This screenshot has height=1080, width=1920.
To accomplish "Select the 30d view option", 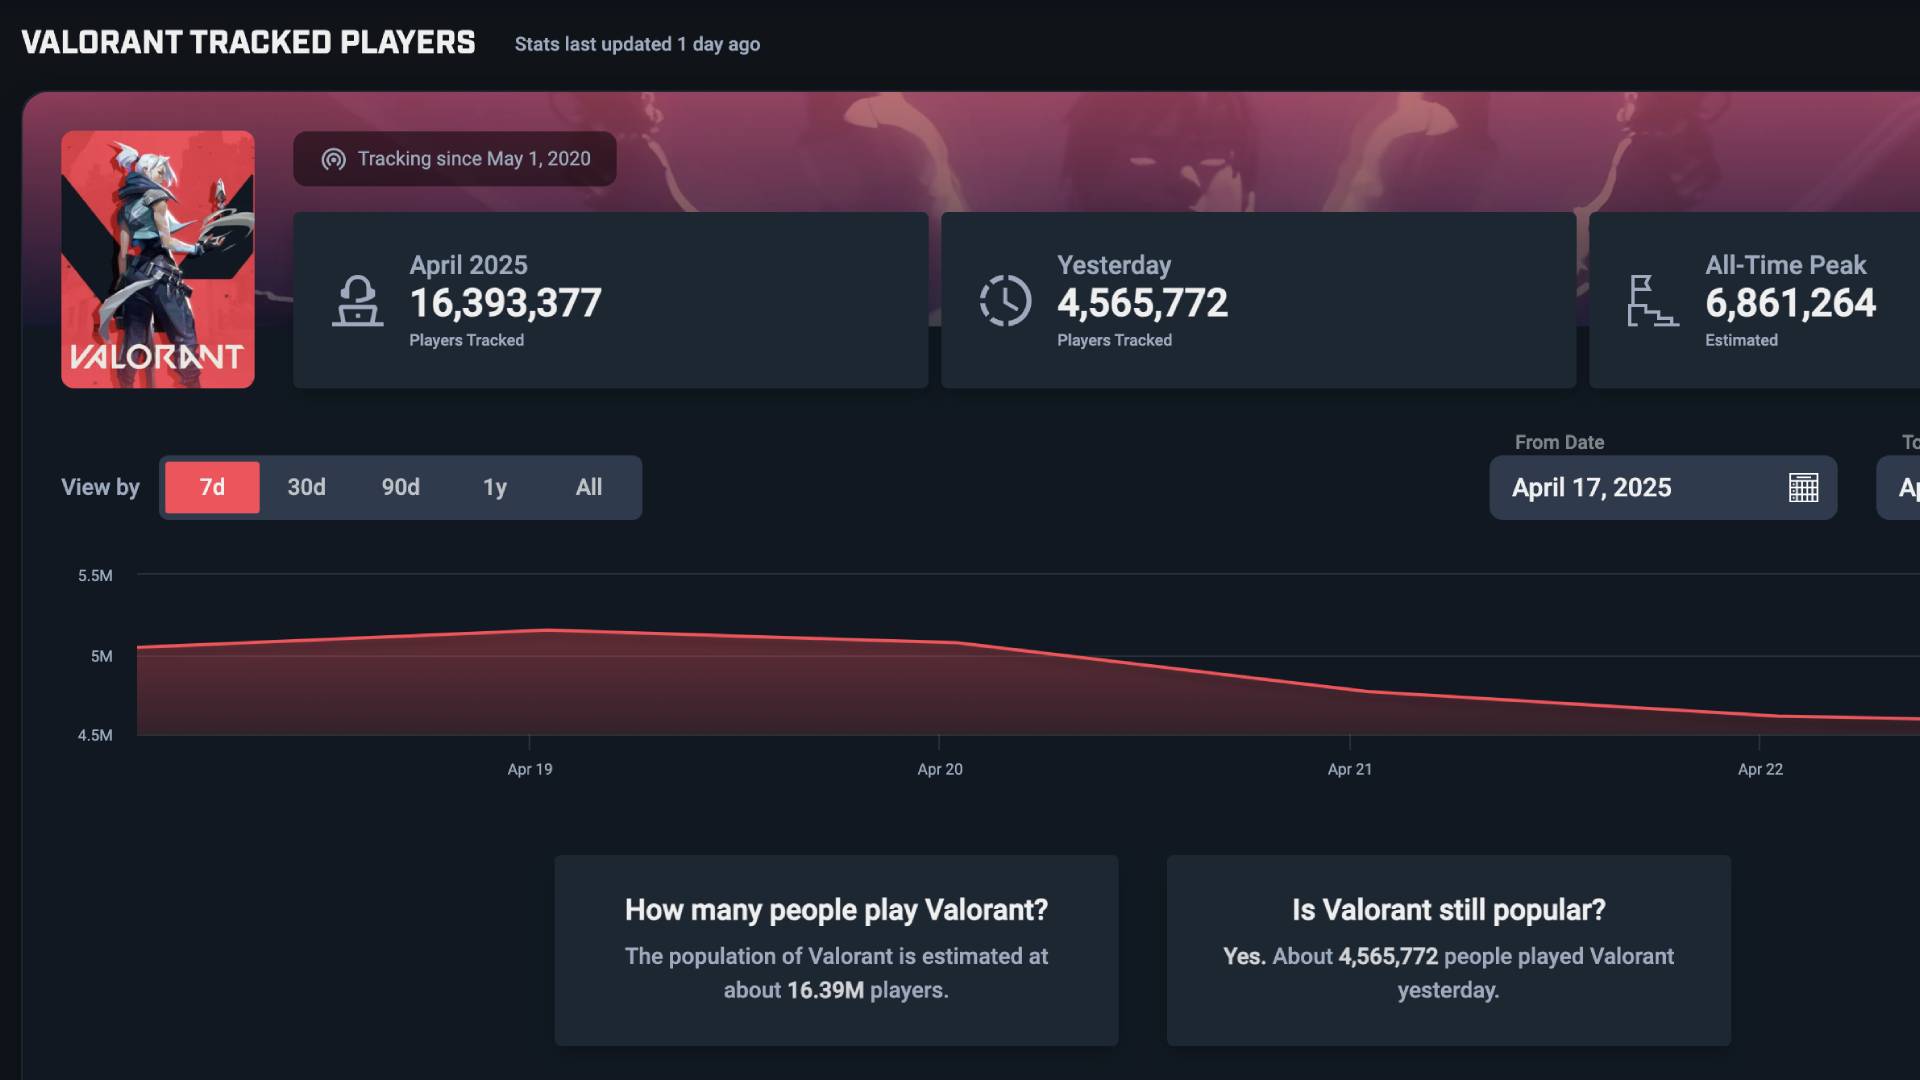I will pyautogui.click(x=305, y=487).
